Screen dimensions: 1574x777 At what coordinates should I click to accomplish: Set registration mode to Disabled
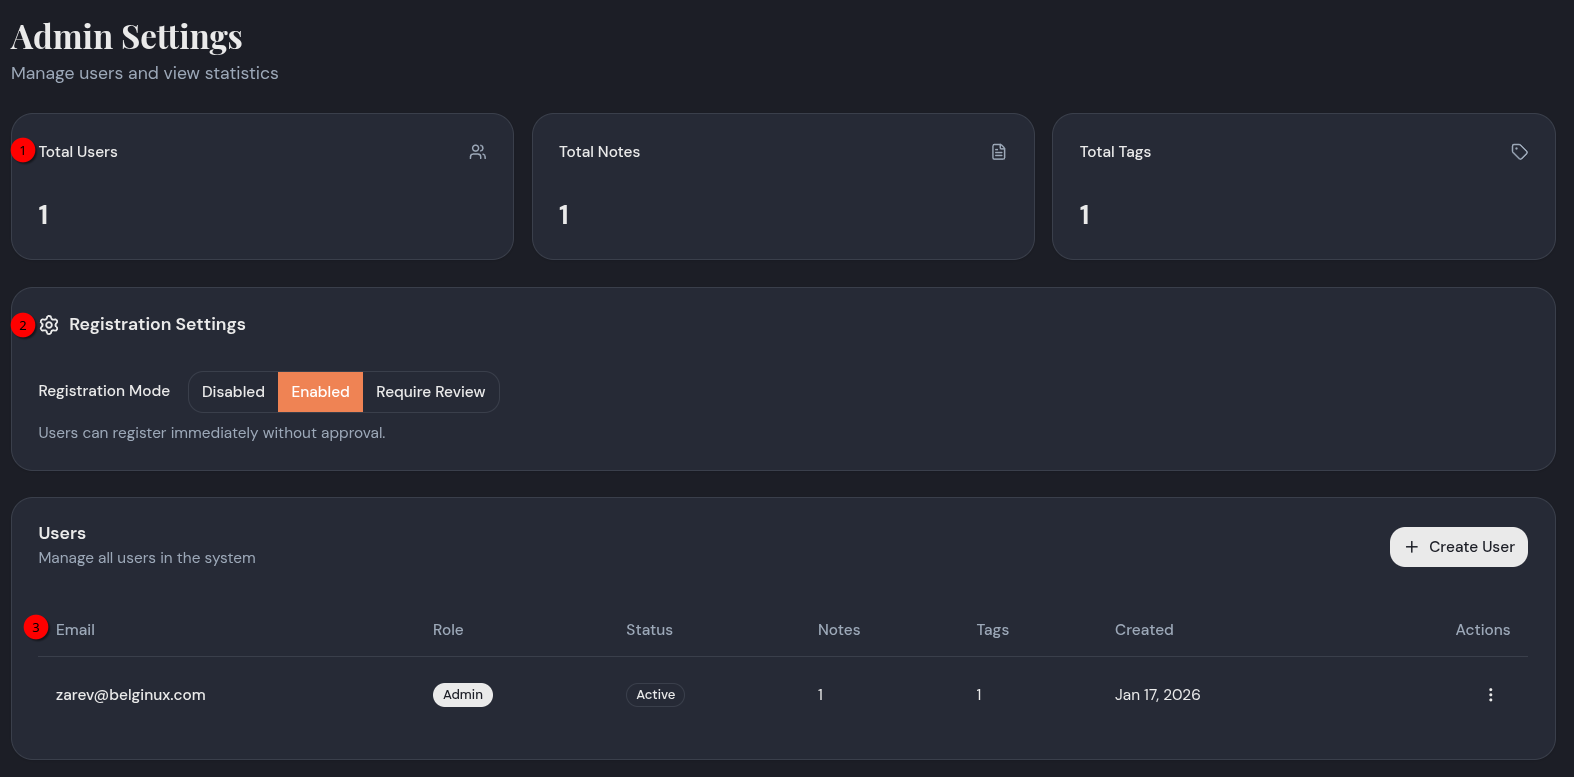[233, 392]
